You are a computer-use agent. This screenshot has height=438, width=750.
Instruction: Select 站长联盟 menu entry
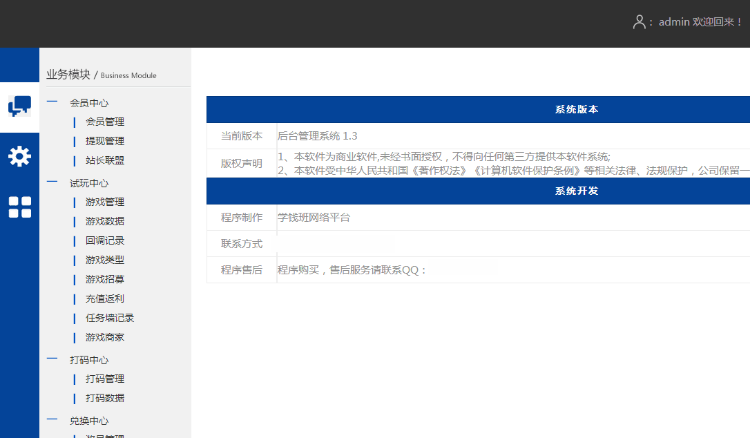coord(105,160)
